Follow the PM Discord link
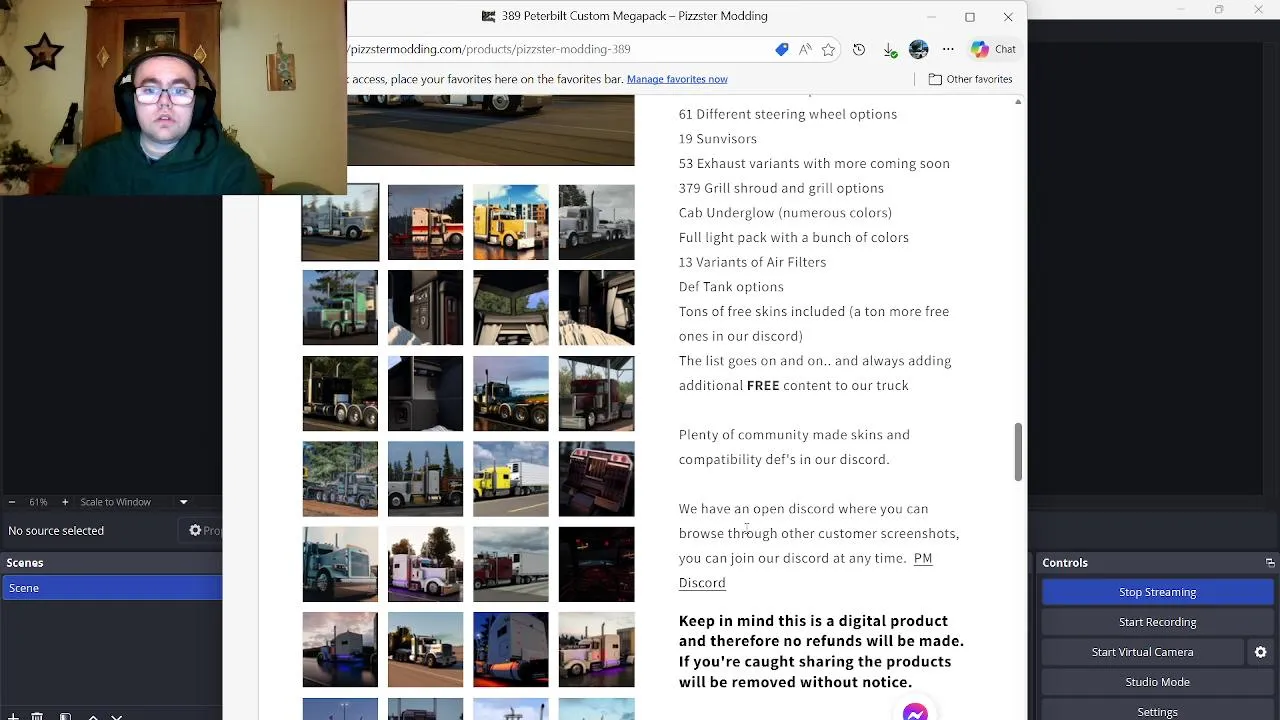The height and width of the screenshot is (720, 1280). click(805, 570)
